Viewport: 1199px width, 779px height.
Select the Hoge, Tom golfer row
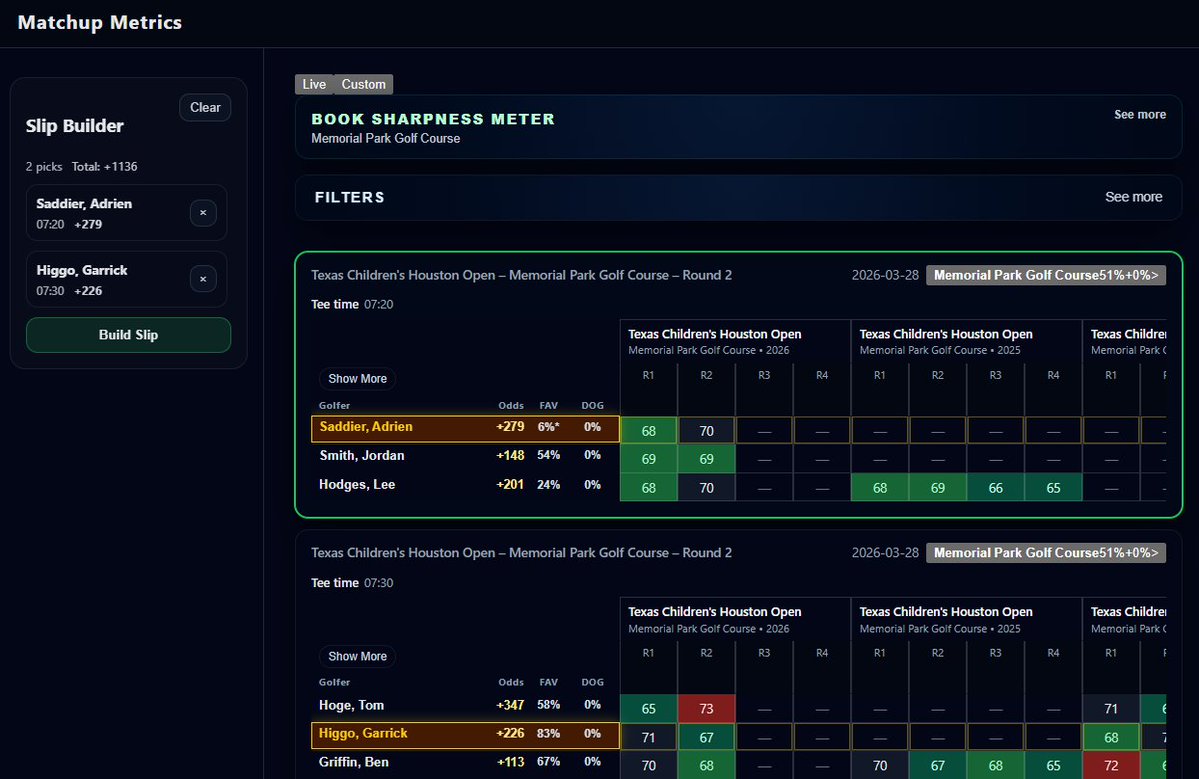[465, 705]
